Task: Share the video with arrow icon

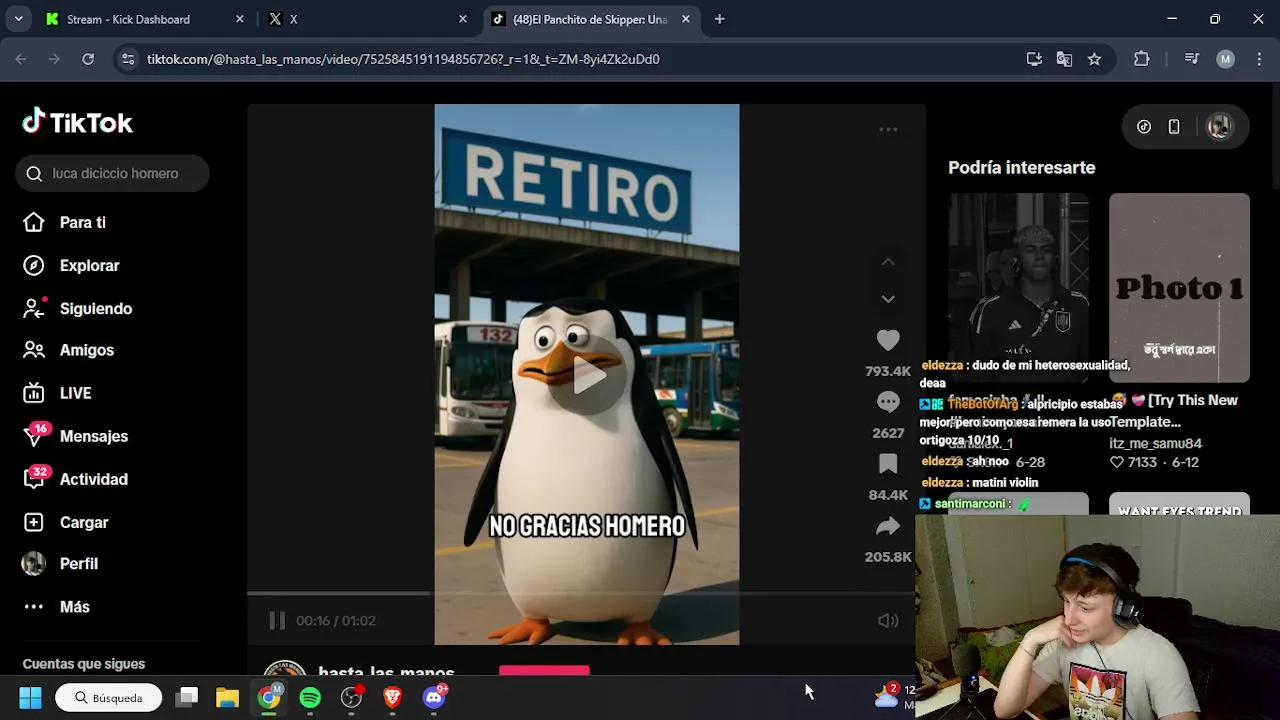Action: pyautogui.click(x=888, y=526)
